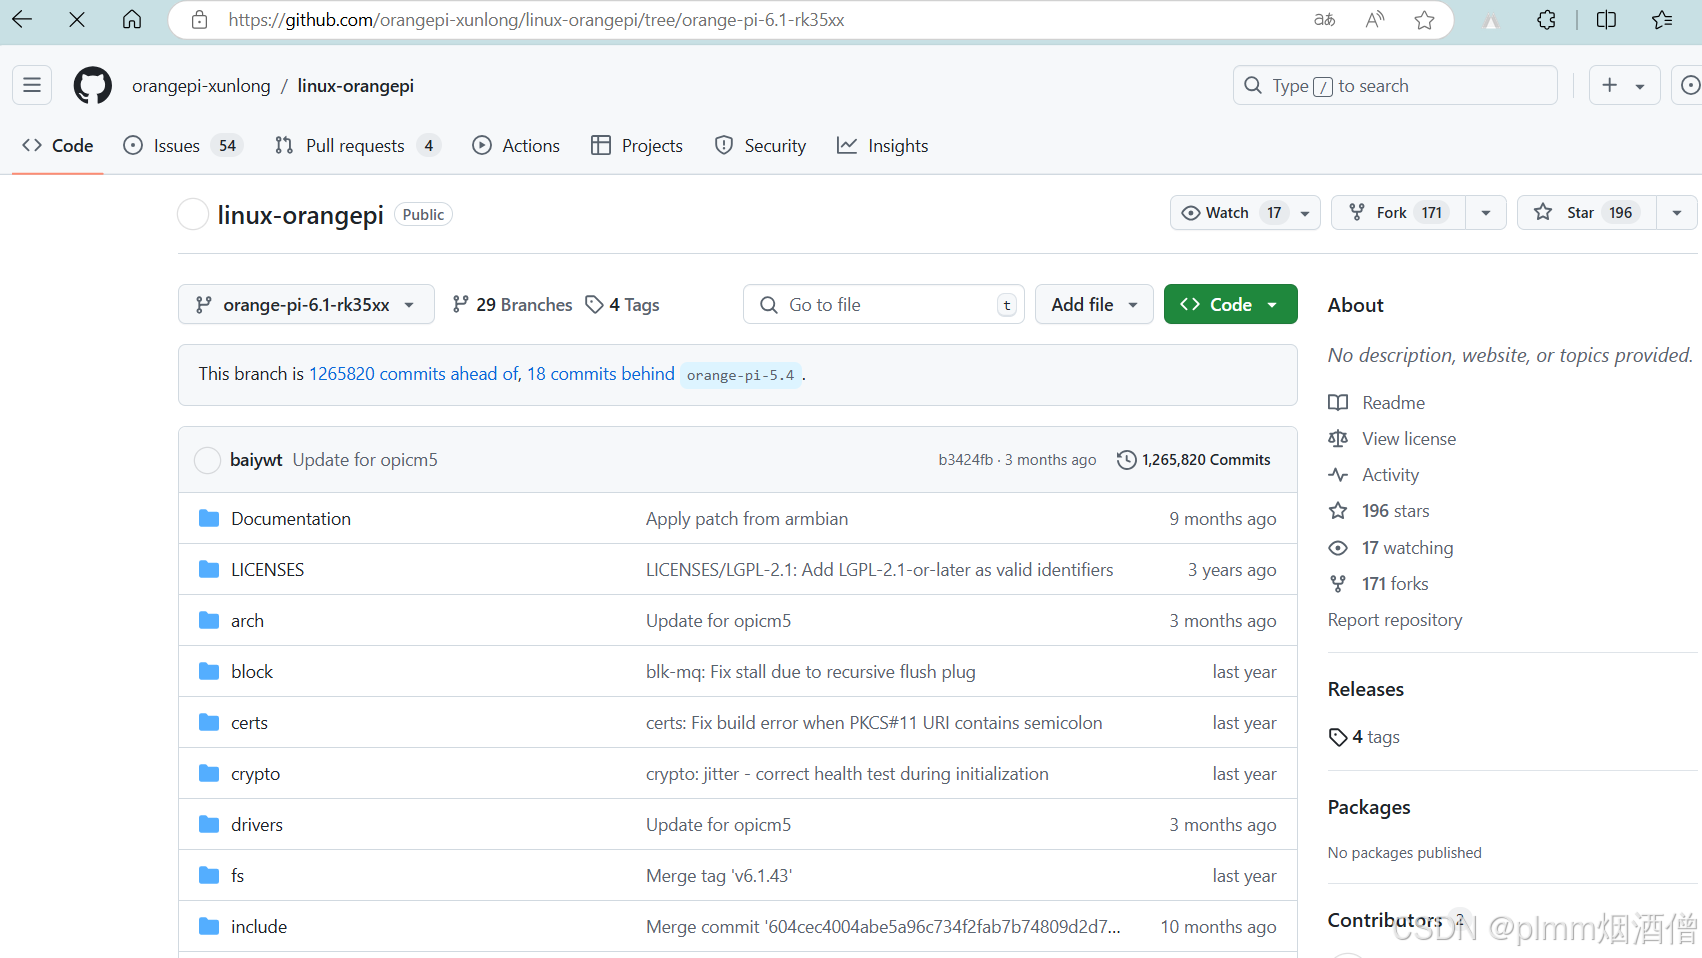1702x958 pixels.
Task: Open 'Apply patch from armbian' commit message
Action: 746,519
